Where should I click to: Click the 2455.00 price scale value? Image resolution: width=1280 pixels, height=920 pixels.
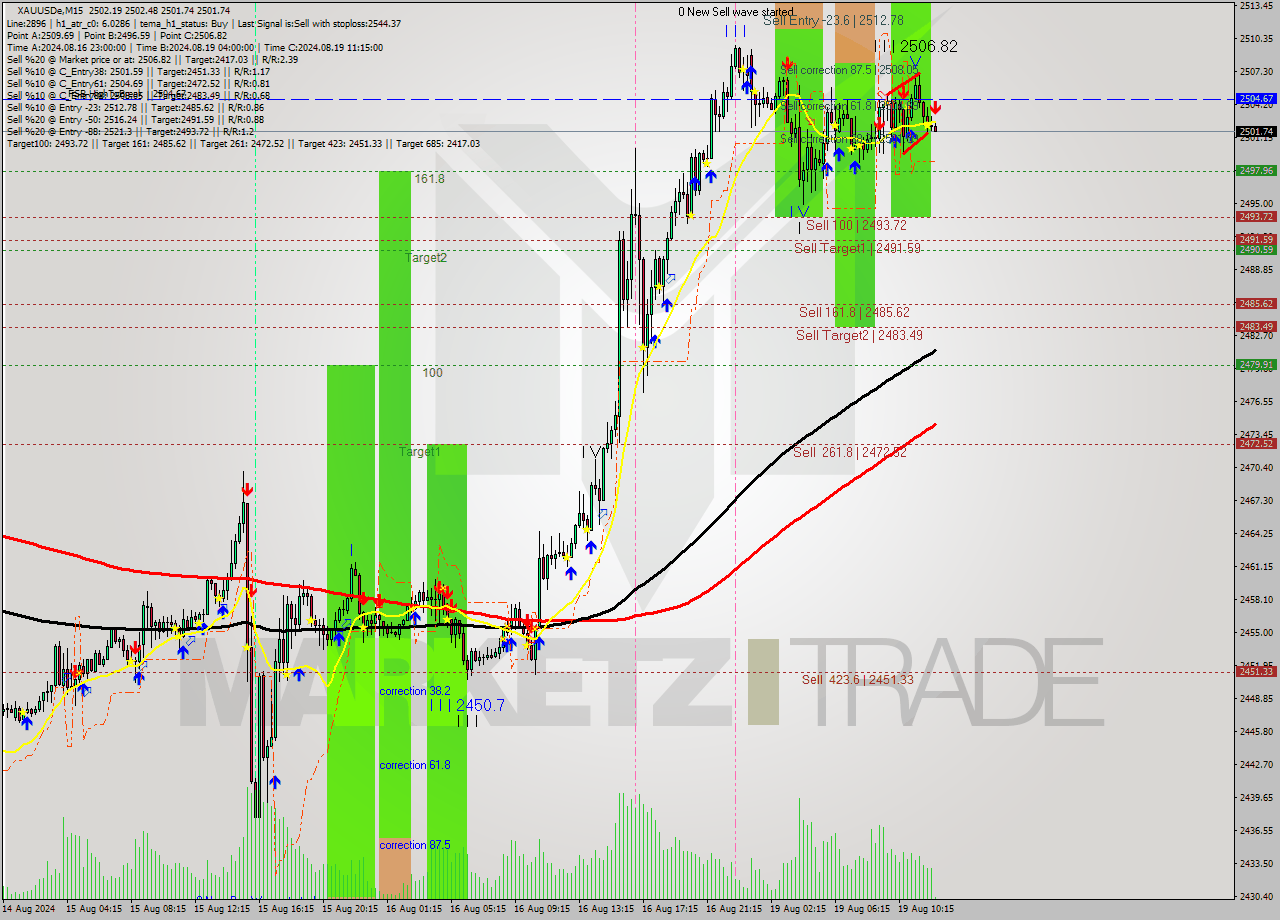pyautogui.click(x=1256, y=633)
